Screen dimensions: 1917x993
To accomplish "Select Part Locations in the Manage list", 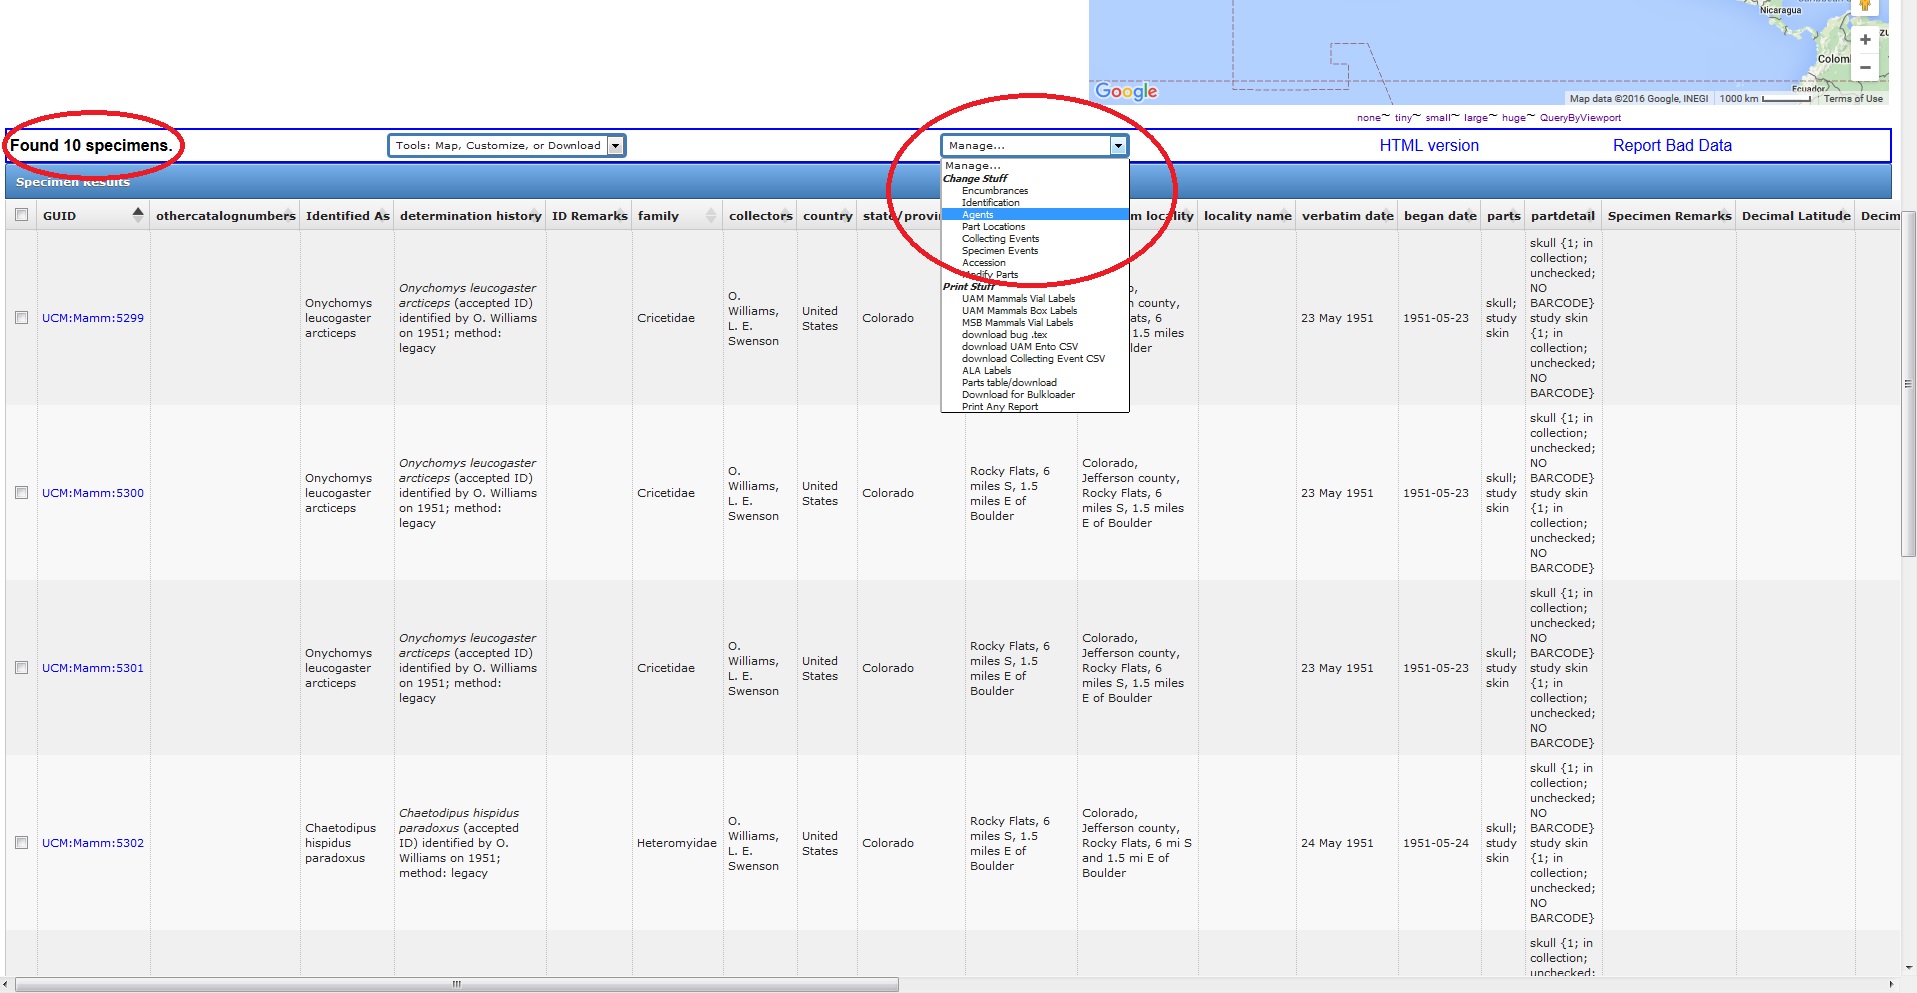I will pyautogui.click(x=993, y=227).
